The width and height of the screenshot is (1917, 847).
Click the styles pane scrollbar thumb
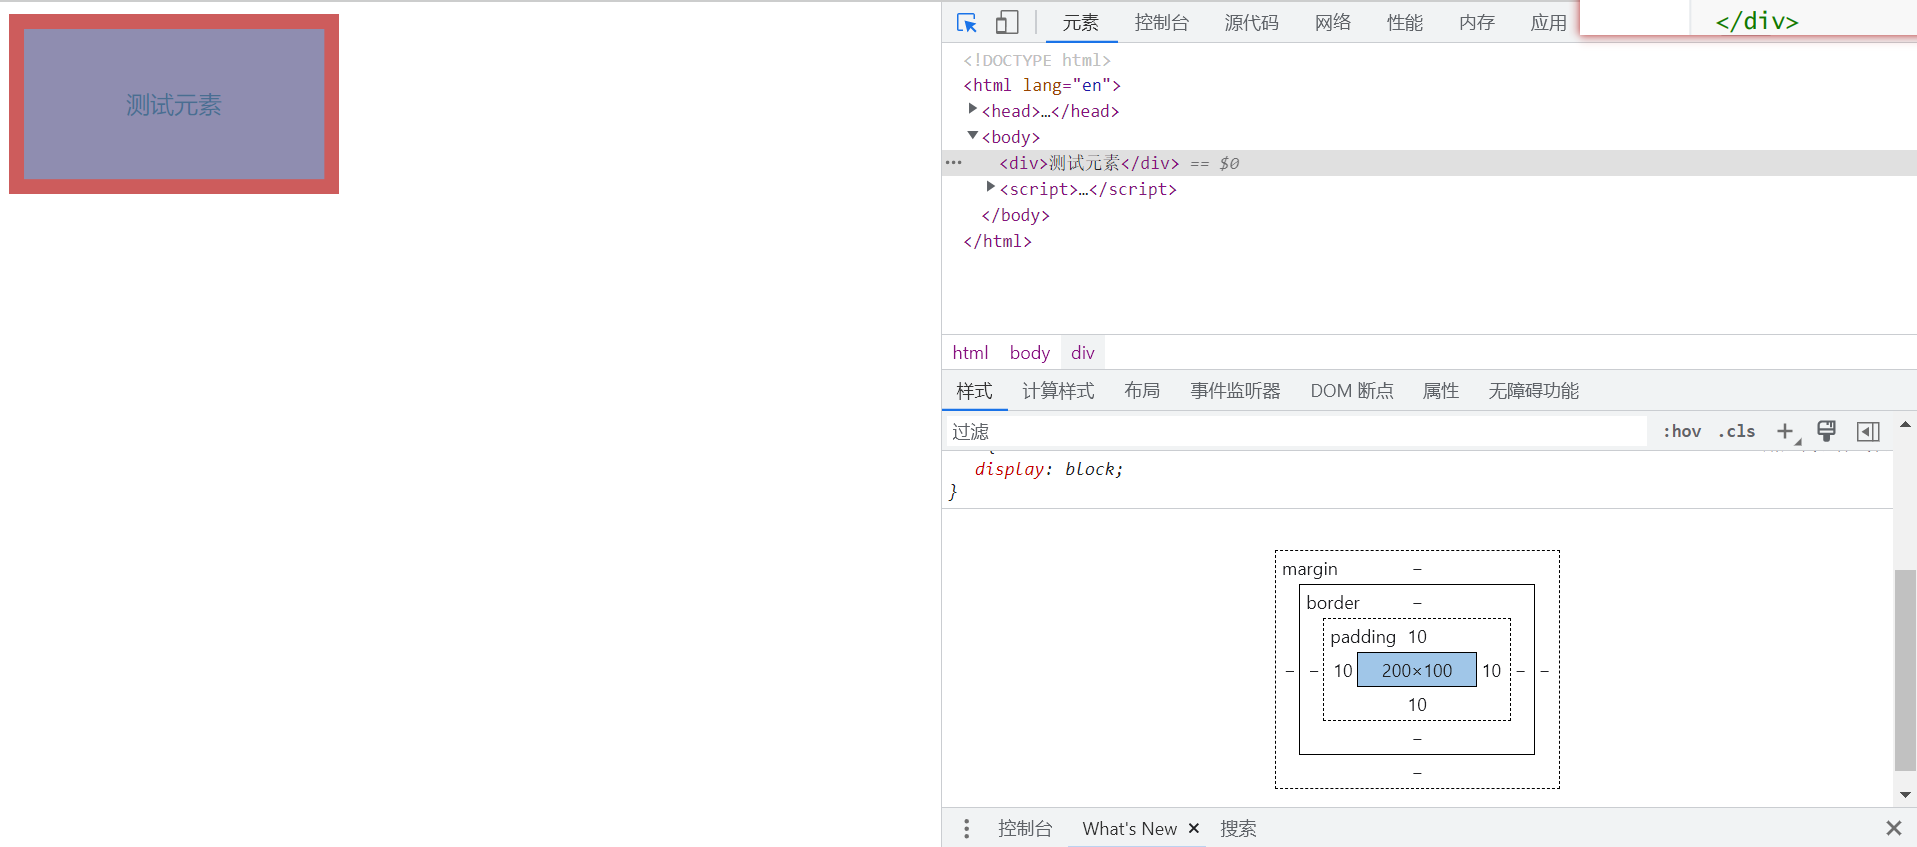(1905, 670)
